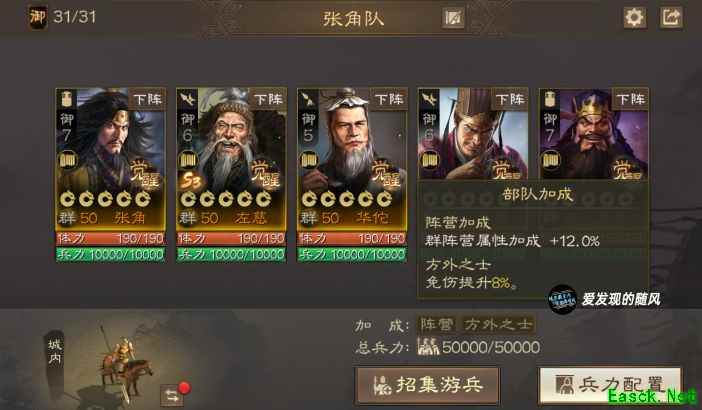Click 张角's green troop strength bar

(111, 255)
